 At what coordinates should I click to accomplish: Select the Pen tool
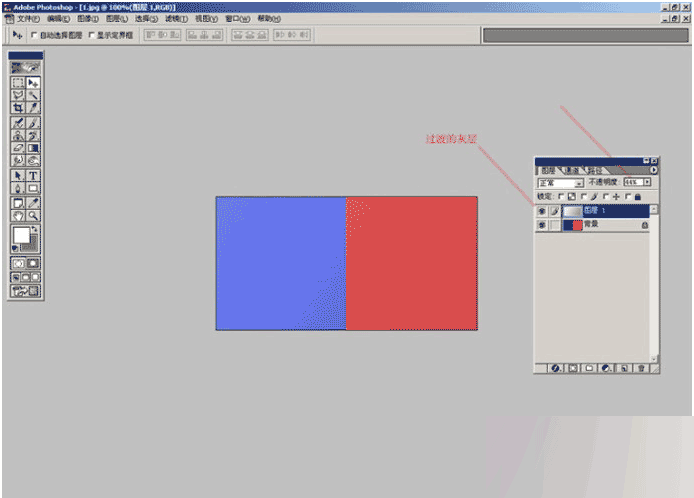18,188
